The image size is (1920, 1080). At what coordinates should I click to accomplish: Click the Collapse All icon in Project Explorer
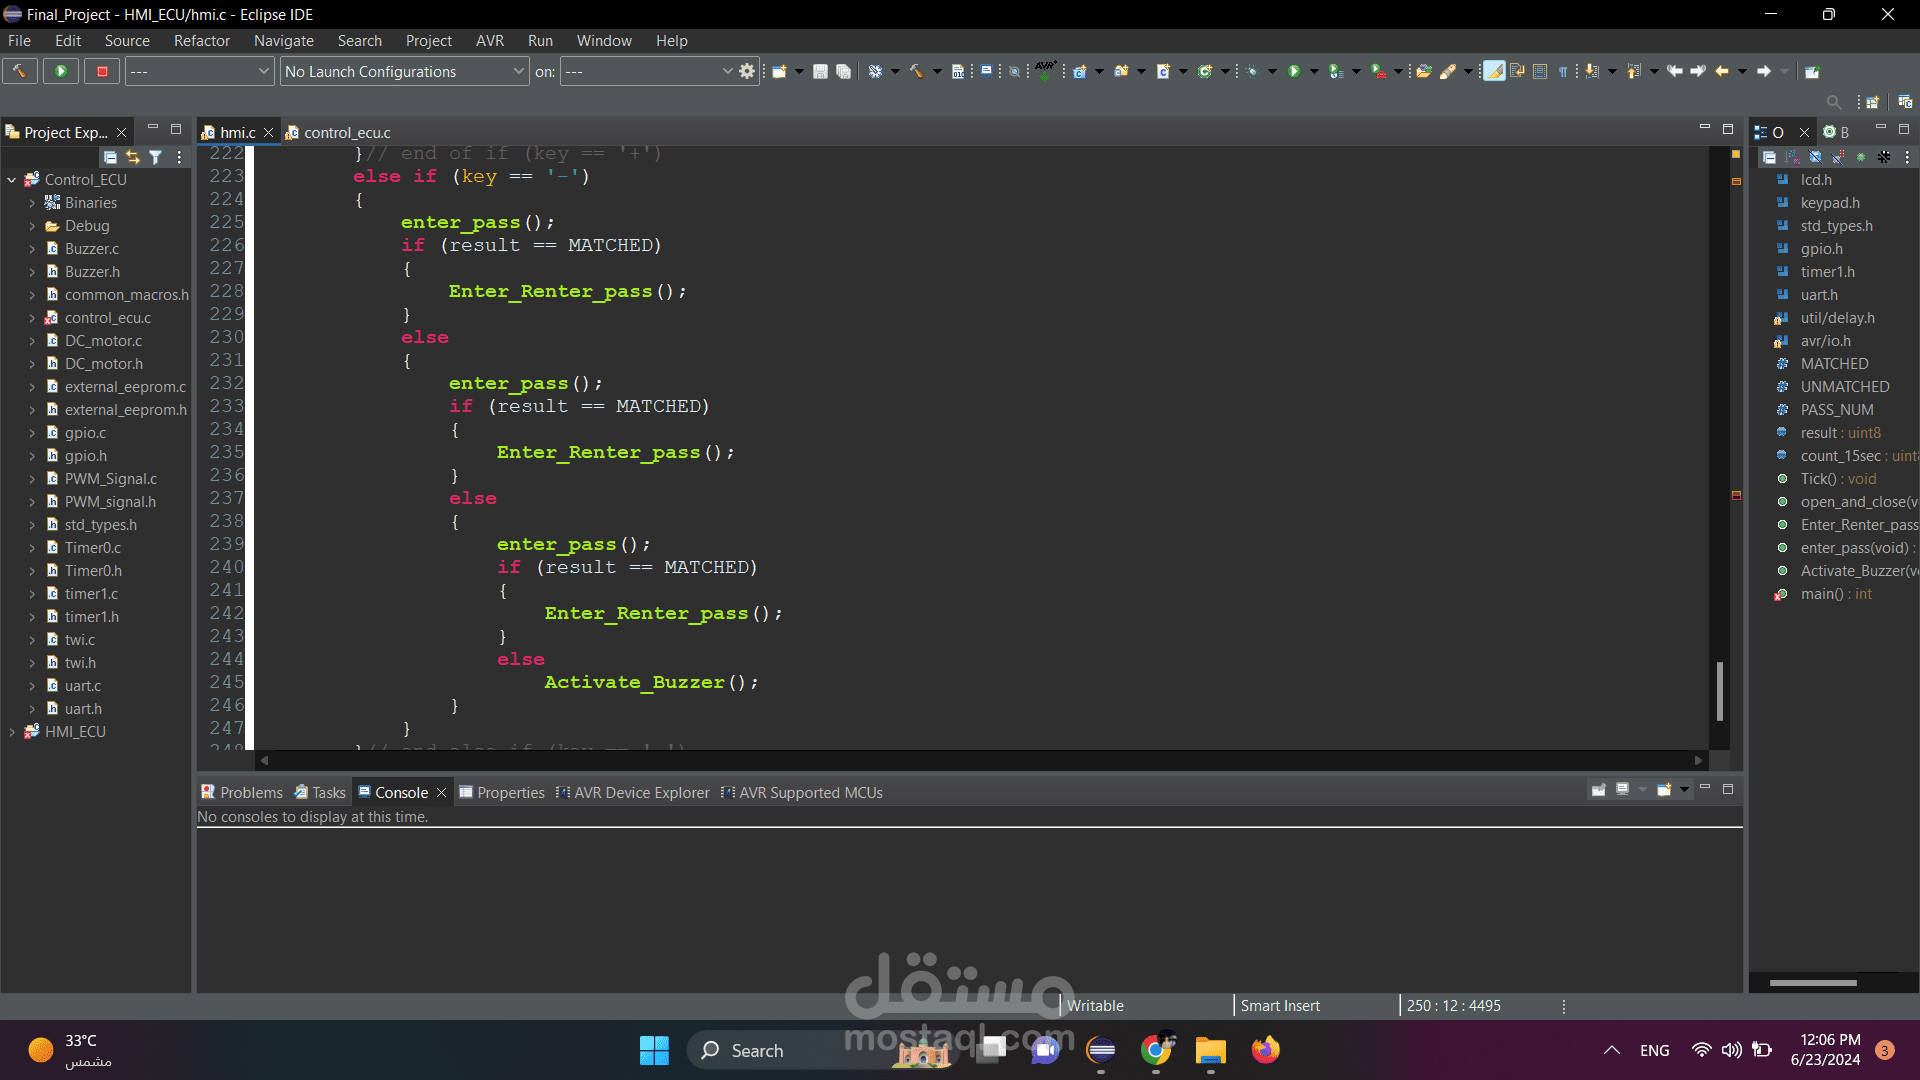click(110, 157)
